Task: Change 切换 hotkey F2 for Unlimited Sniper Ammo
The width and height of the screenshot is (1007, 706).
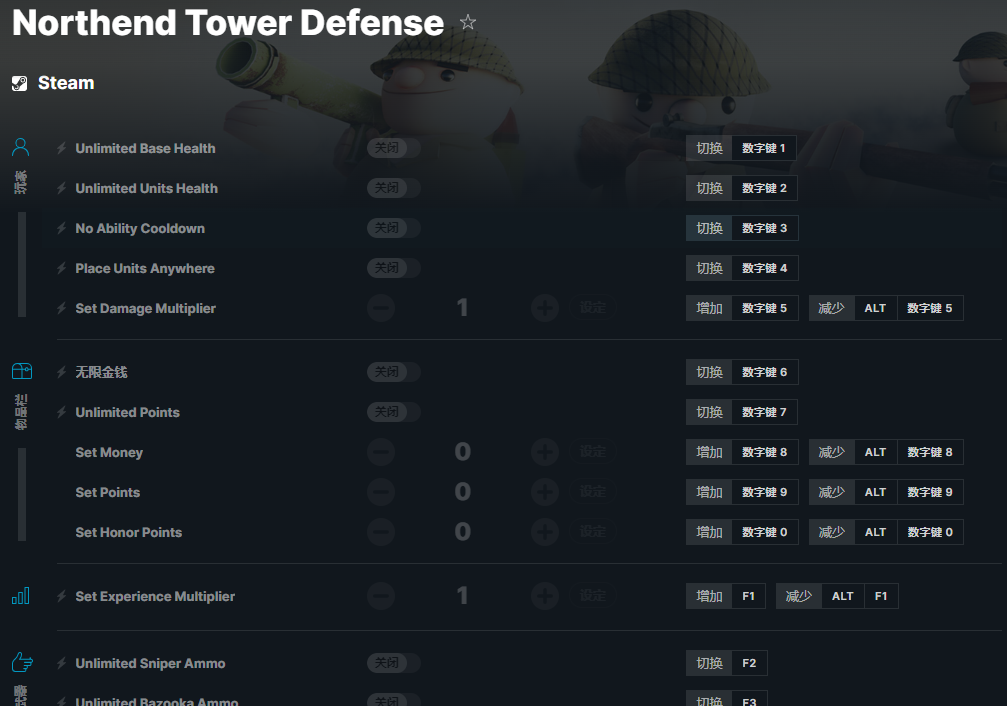Action: [726, 663]
